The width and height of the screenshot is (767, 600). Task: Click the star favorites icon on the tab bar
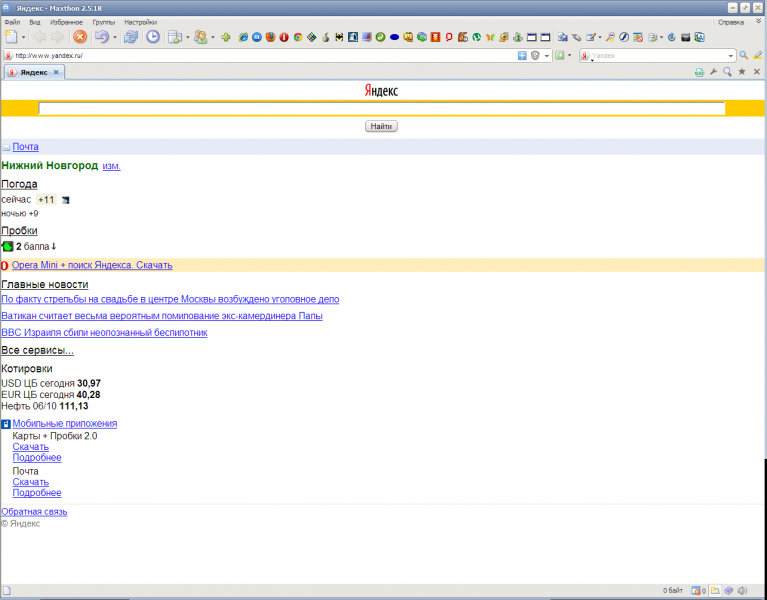[742, 72]
